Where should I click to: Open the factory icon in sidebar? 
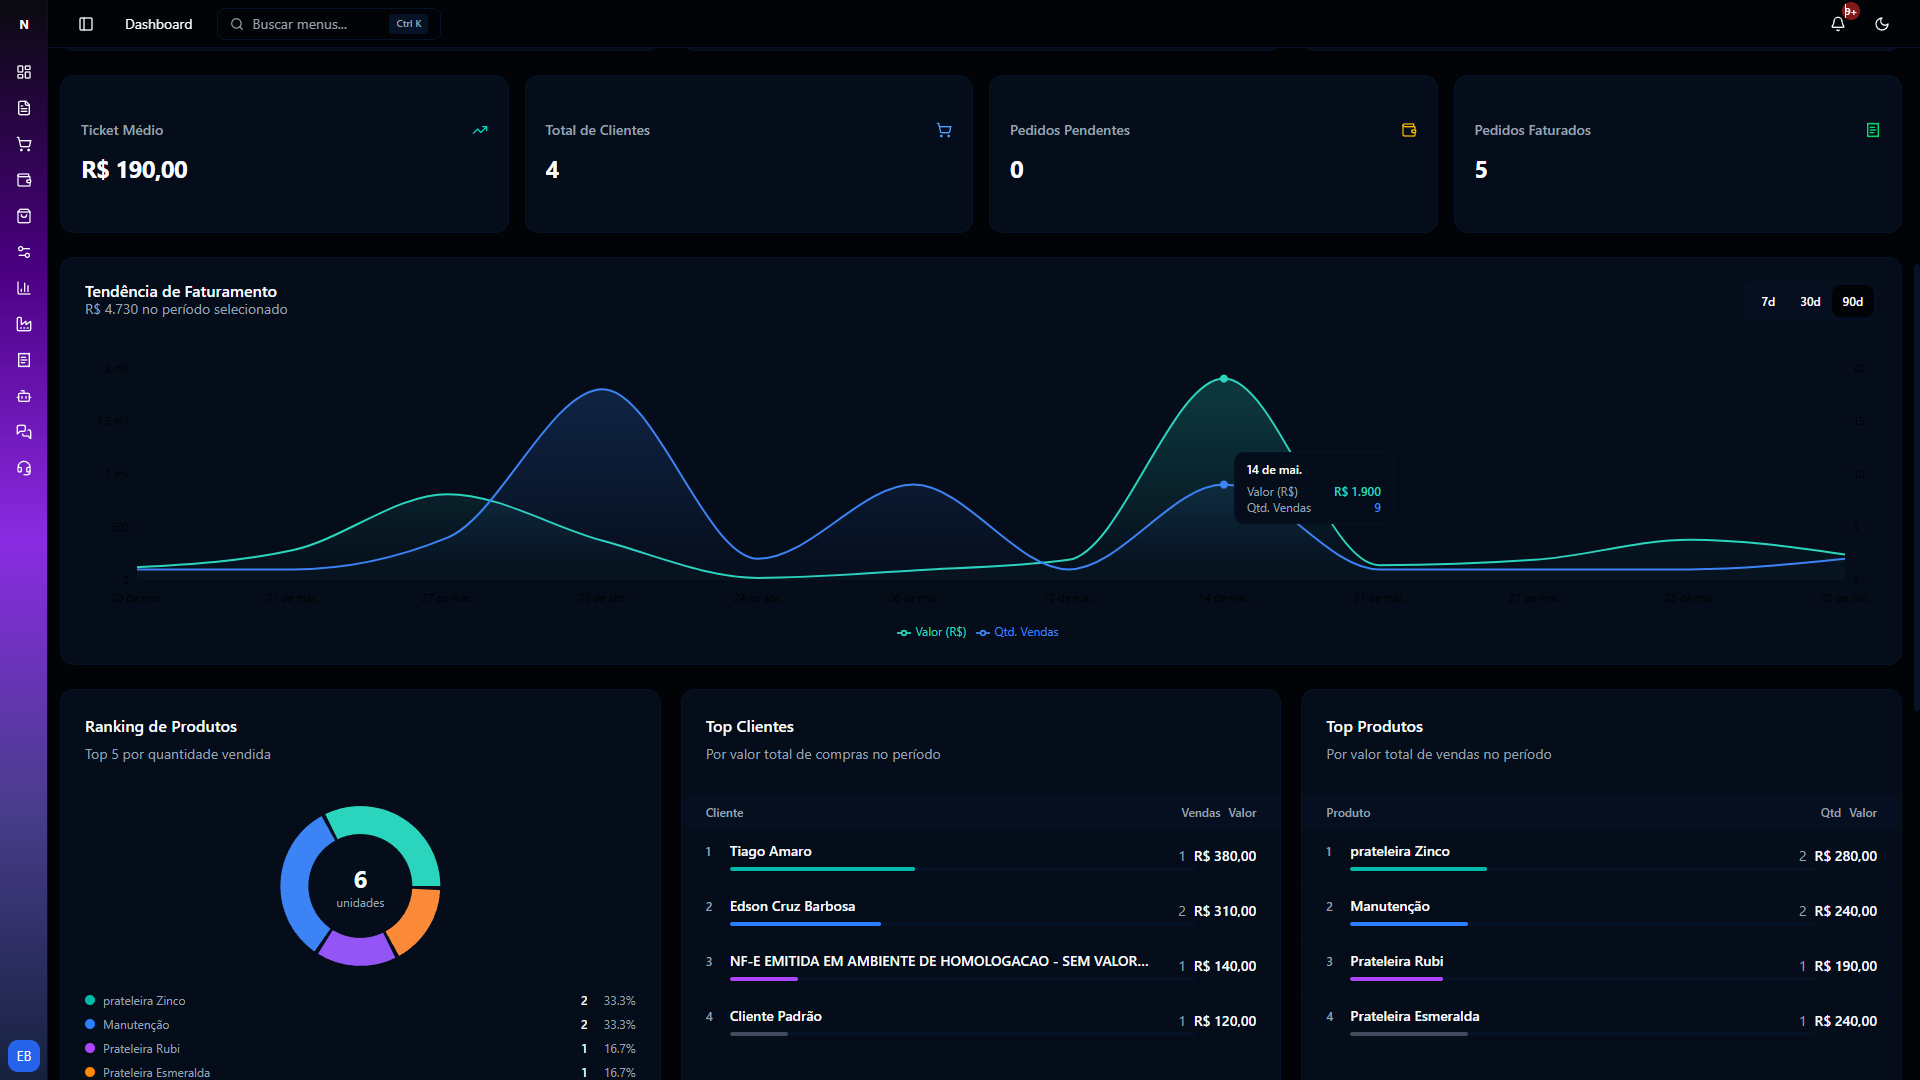pos(24,324)
